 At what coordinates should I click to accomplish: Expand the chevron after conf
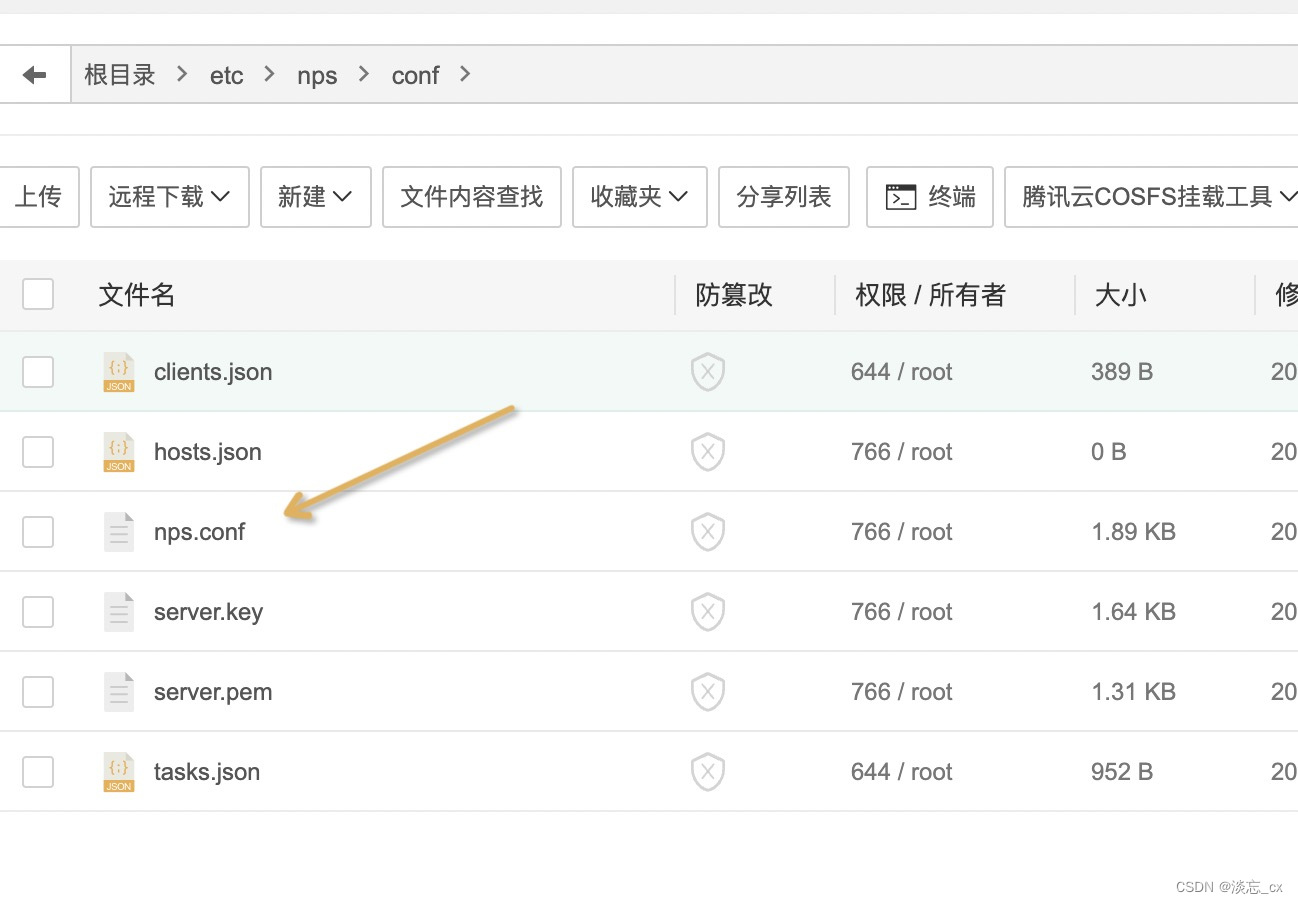click(x=464, y=74)
